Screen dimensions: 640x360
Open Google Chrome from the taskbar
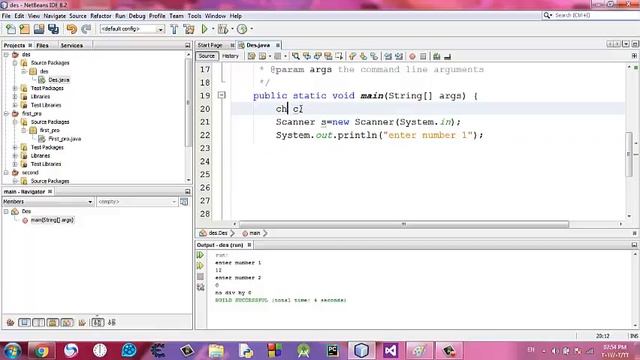point(41,351)
